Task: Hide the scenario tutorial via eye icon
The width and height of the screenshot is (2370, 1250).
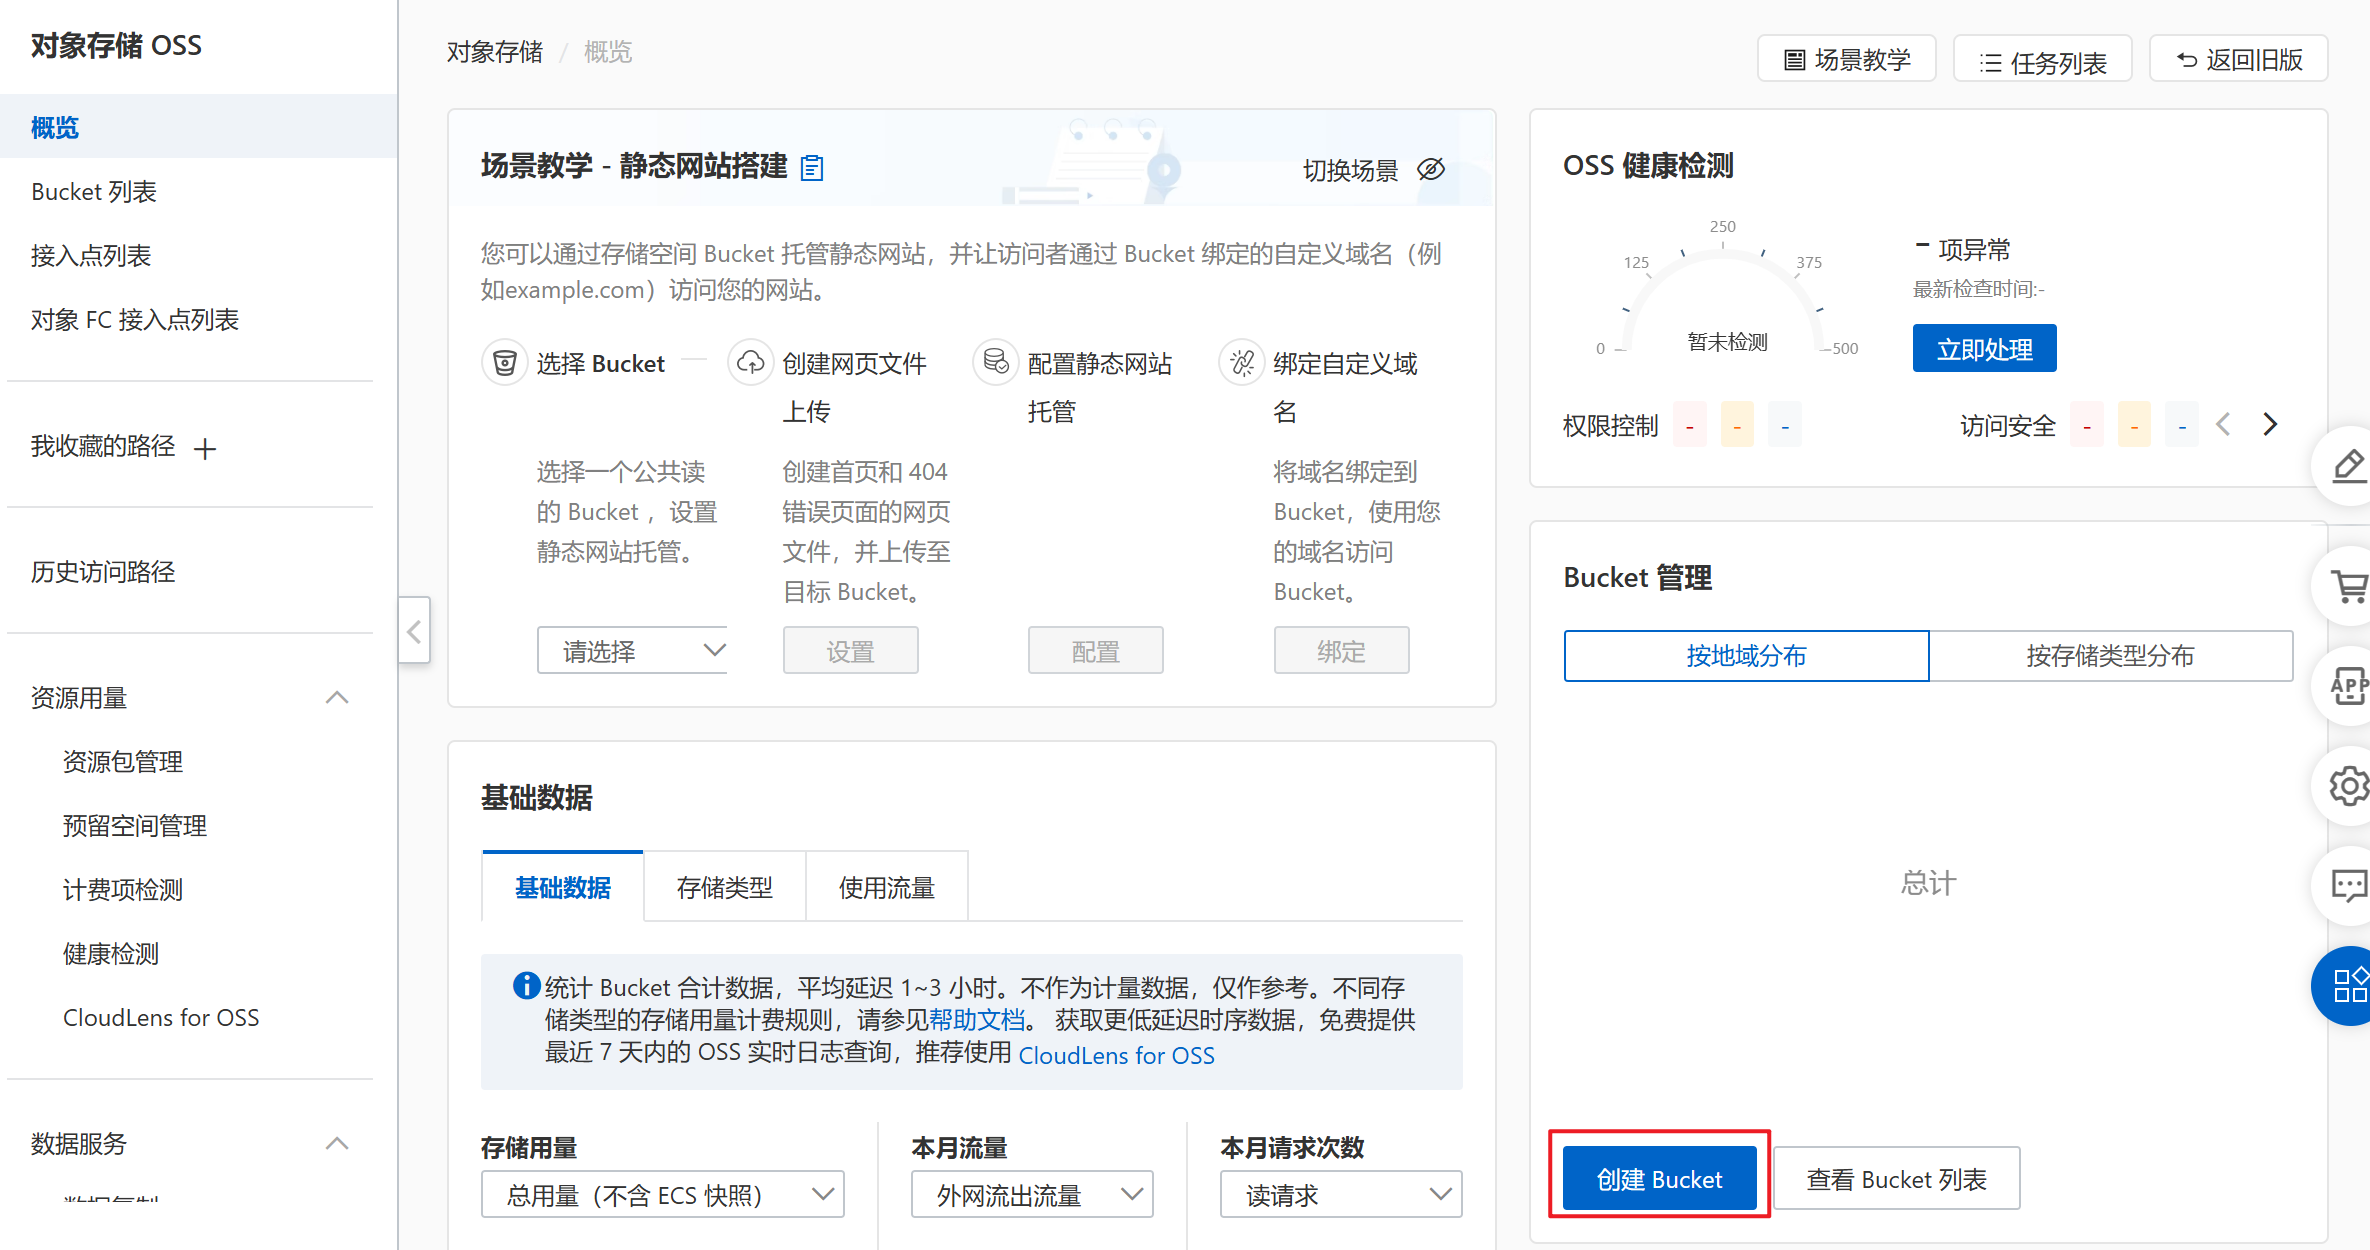Action: point(1431,170)
